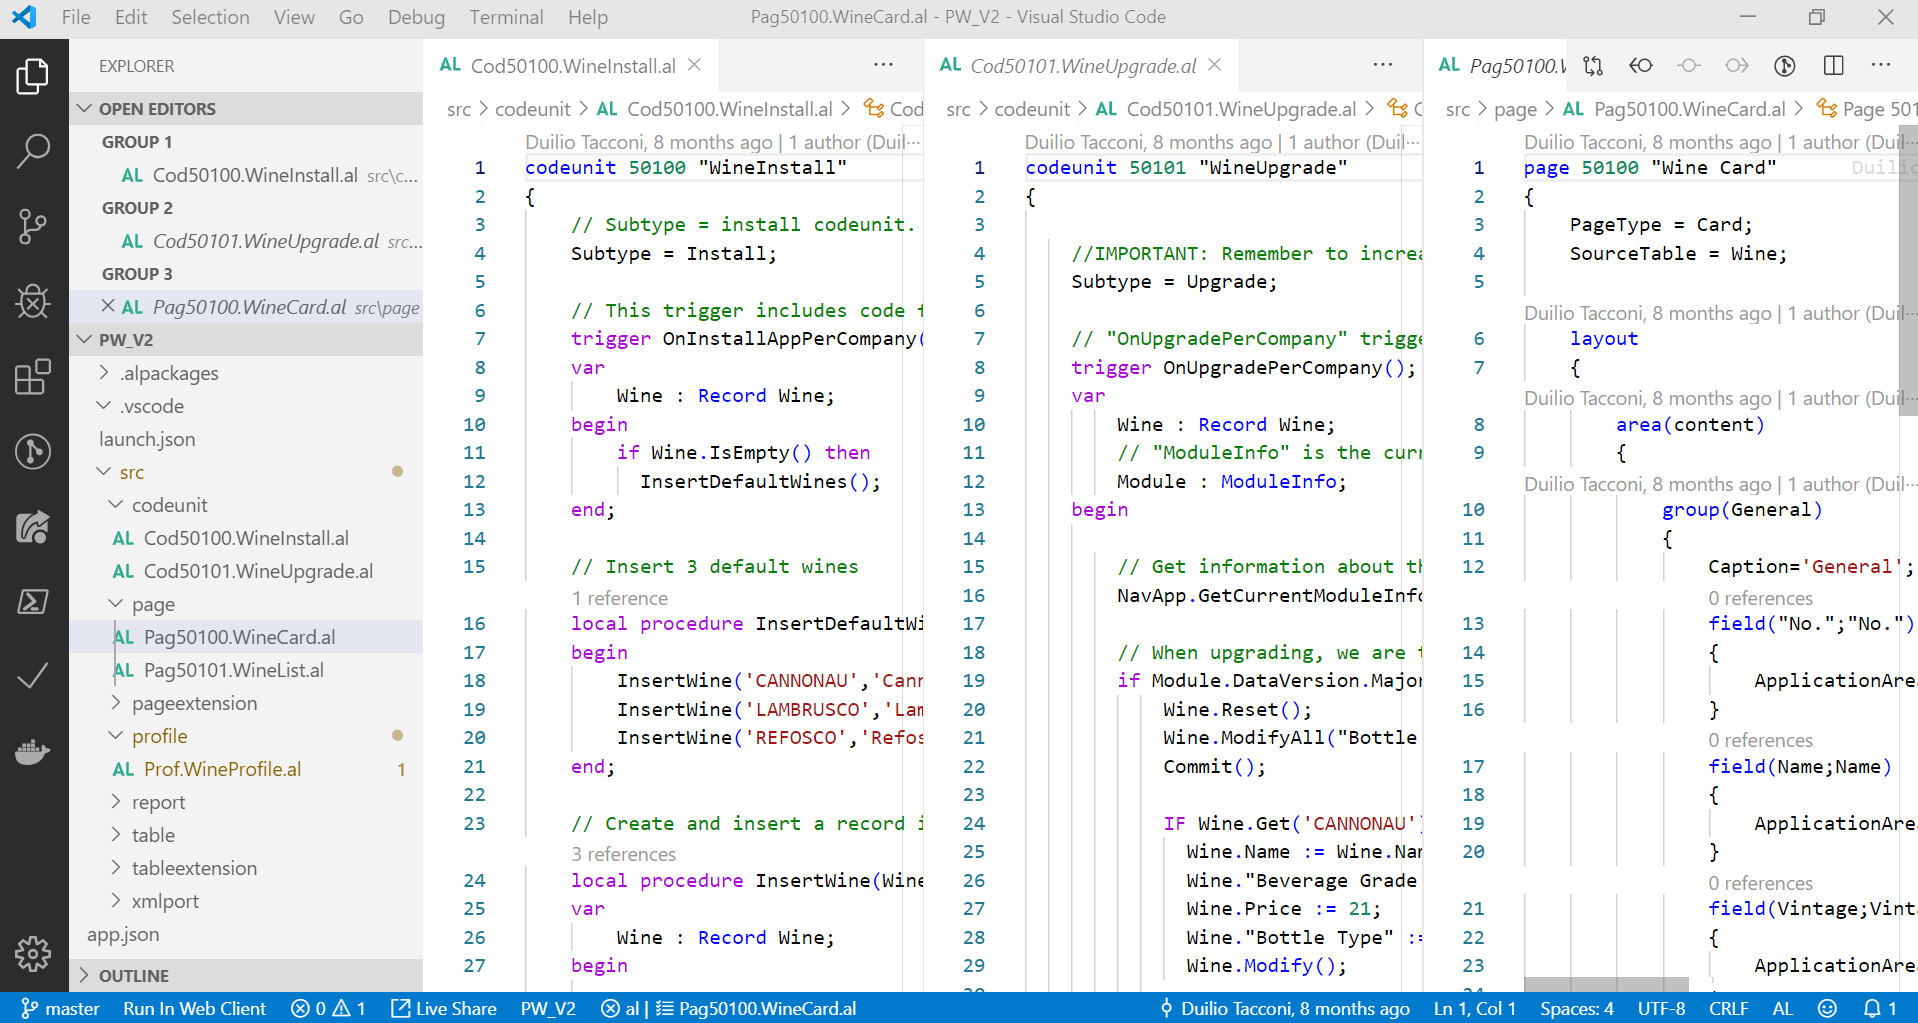Open the Debug menu

[416, 17]
